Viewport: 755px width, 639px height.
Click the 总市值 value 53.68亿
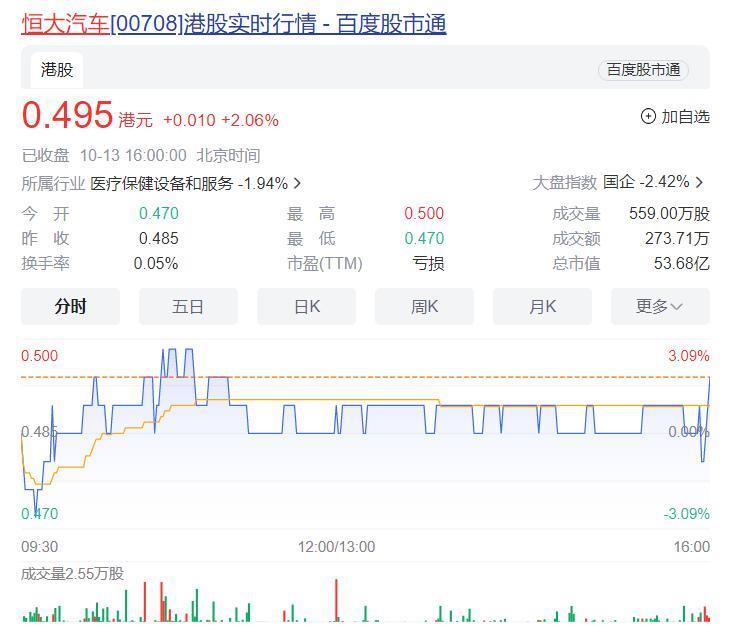pyautogui.click(x=681, y=263)
